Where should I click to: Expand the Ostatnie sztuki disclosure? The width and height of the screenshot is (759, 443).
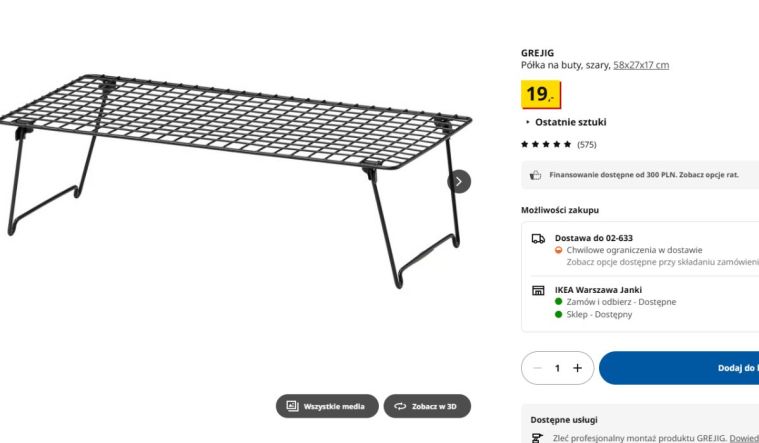coord(566,122)
